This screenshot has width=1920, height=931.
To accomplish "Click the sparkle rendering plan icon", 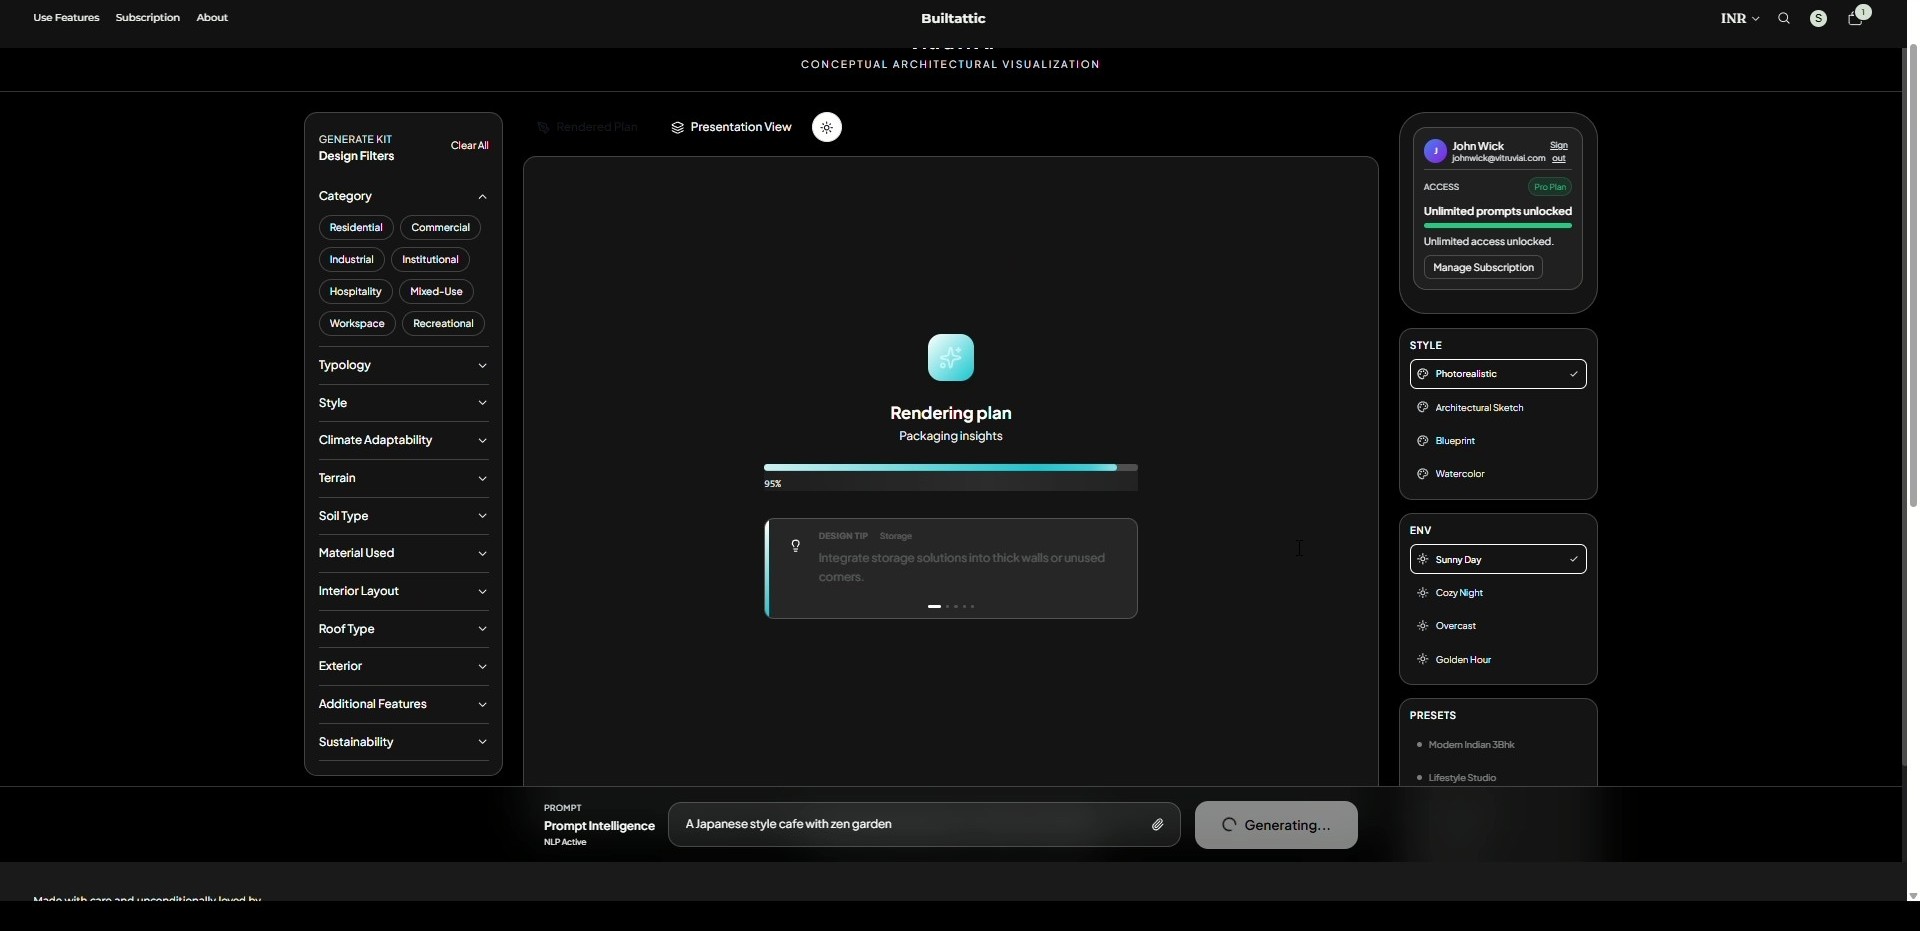I will 951,358.
